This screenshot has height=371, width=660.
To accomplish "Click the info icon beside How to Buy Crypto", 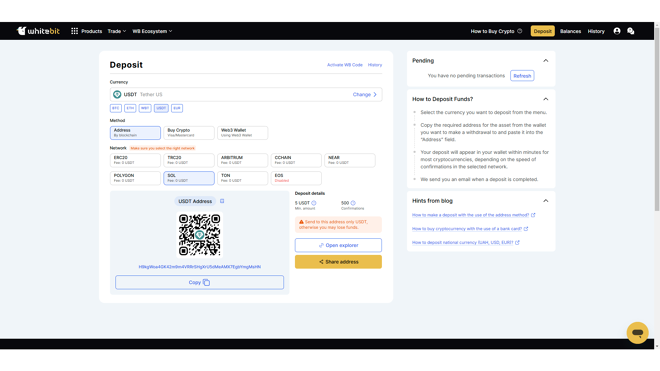I will point(519,31).
